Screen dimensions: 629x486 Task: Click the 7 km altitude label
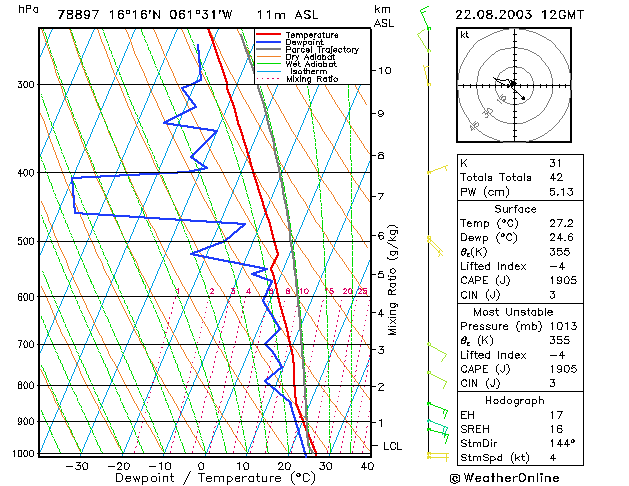pyautogui.click(x=381, y=196)
